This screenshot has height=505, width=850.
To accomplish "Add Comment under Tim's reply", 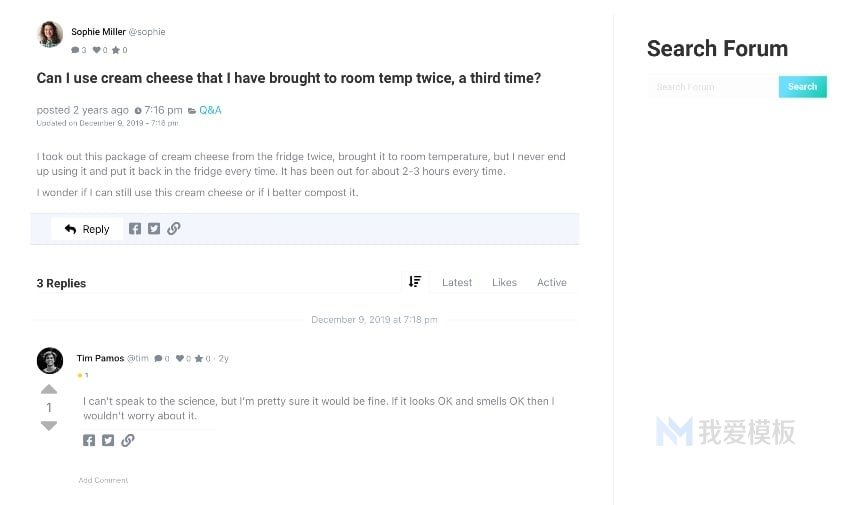I will [103, 480].
